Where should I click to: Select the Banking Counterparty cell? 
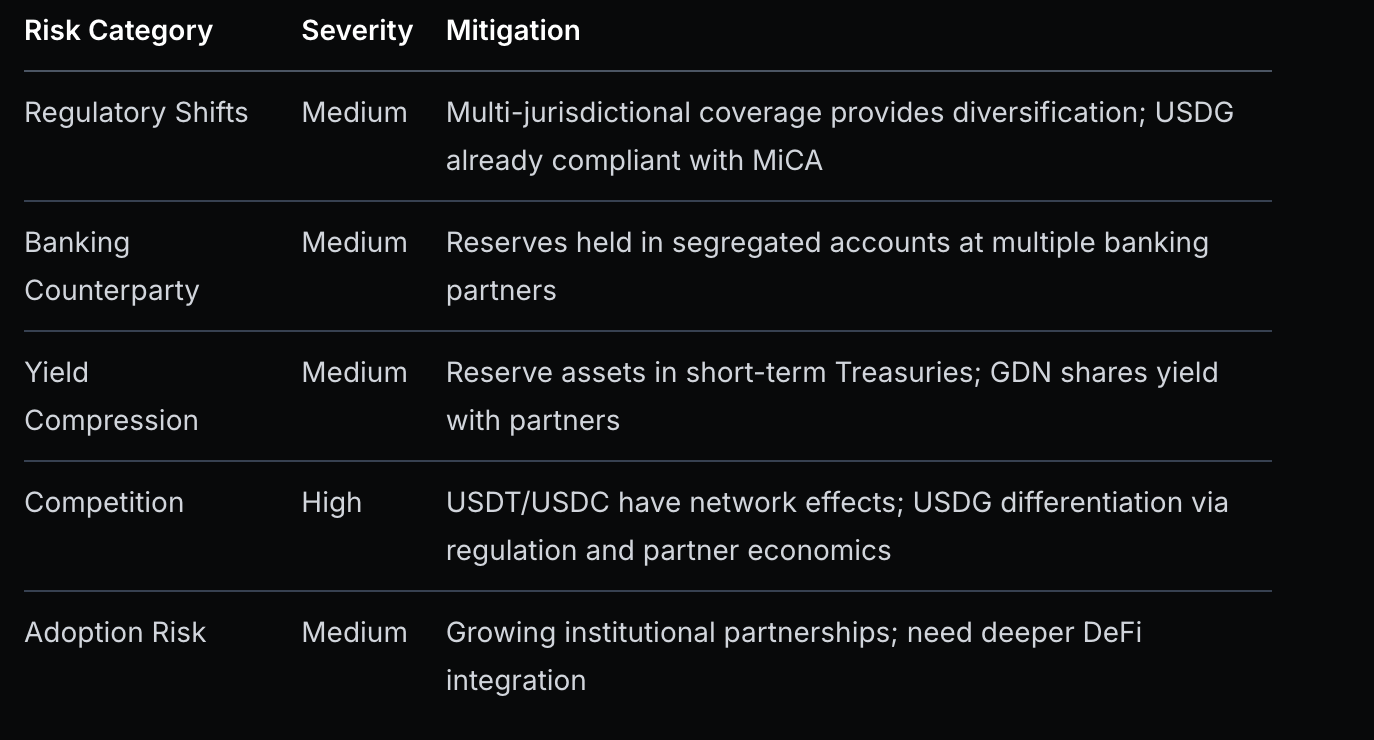coord(112,266)
